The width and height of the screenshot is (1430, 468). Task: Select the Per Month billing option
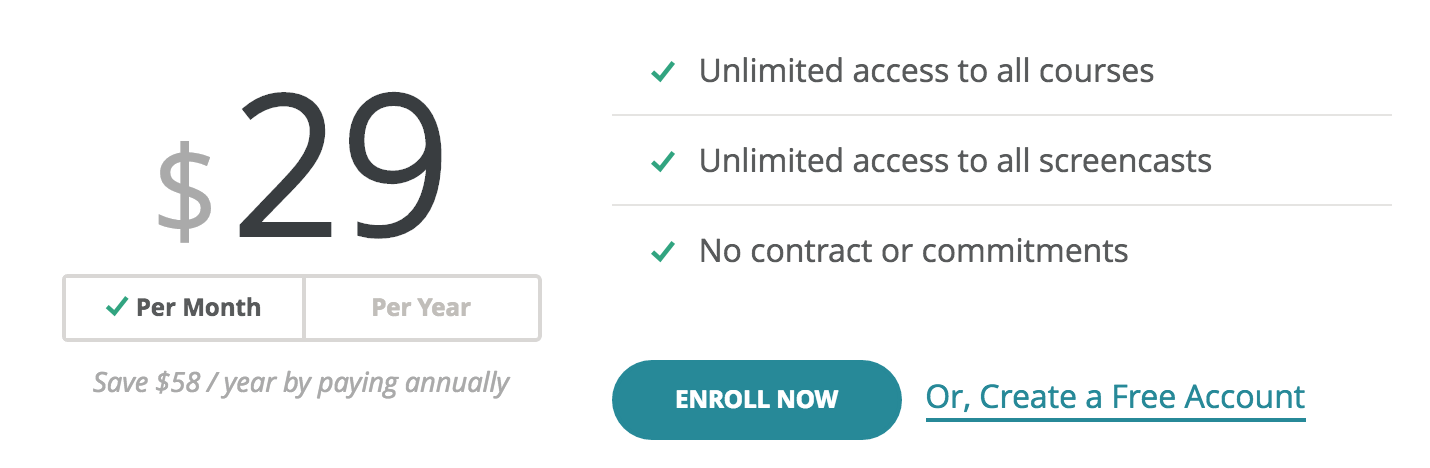pos(183,308)
